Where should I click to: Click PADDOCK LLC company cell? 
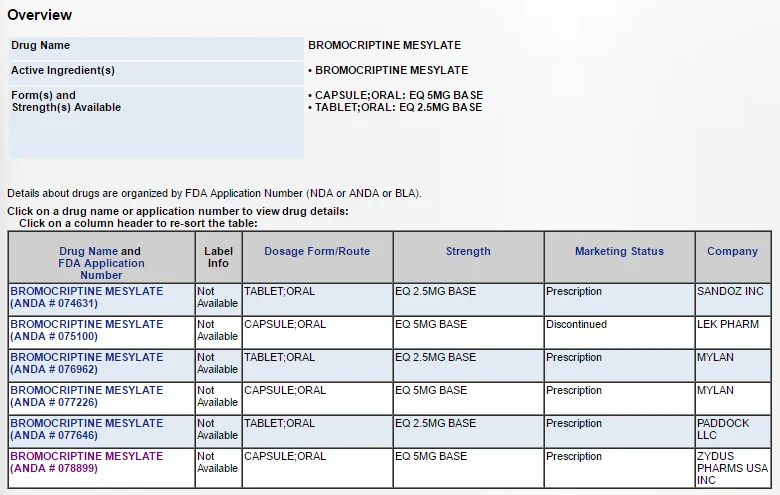pyautogui.click(x=733, y=431)
